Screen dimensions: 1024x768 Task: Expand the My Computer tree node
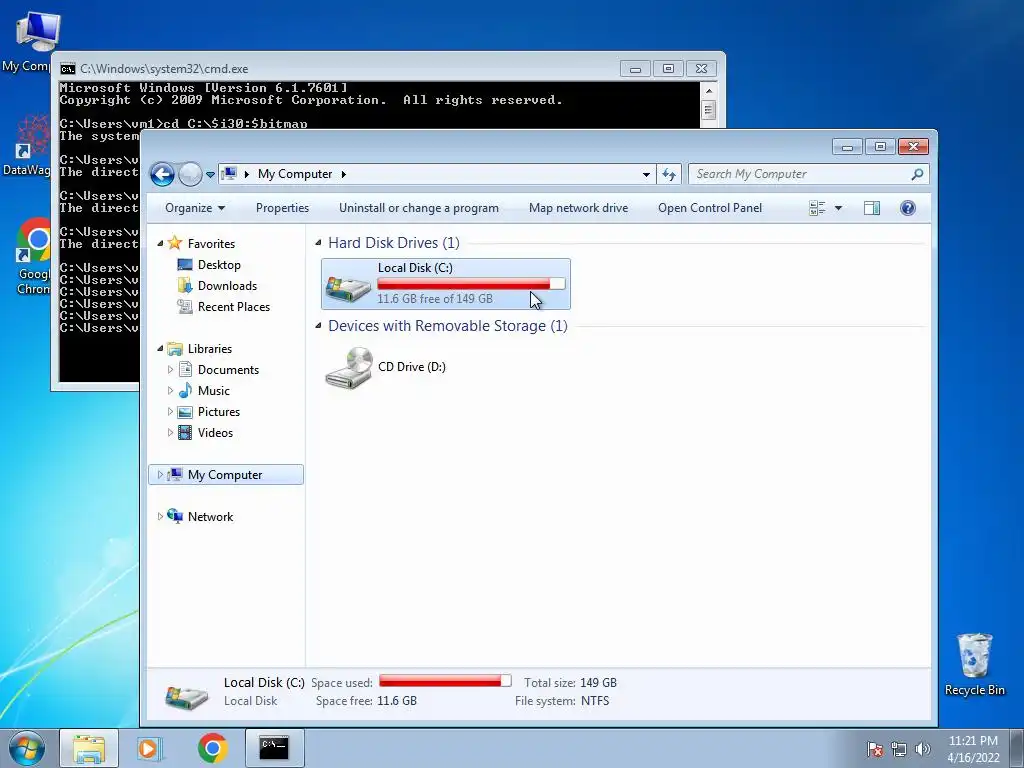pyautogui.click(x=160, y=475)
